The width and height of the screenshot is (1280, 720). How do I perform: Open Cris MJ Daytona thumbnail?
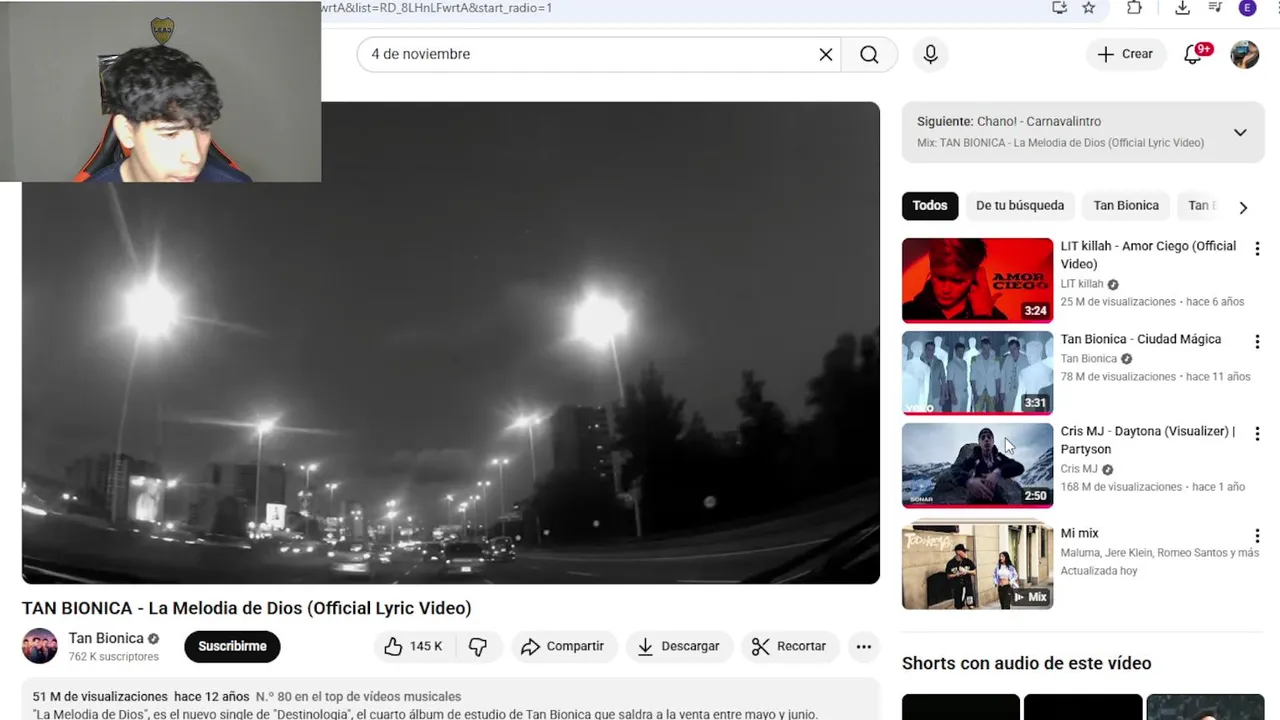click(977, 465)
